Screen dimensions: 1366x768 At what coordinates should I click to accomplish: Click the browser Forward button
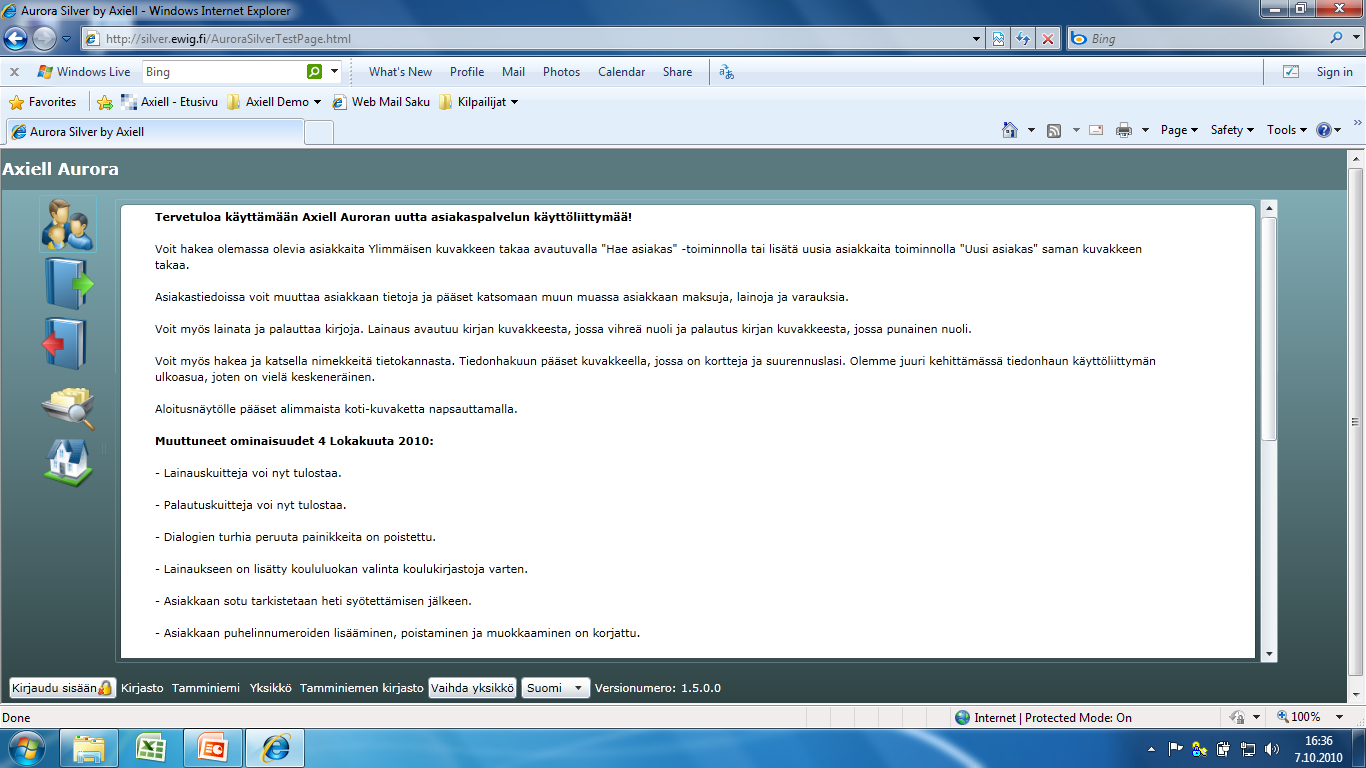pos(44,38)
